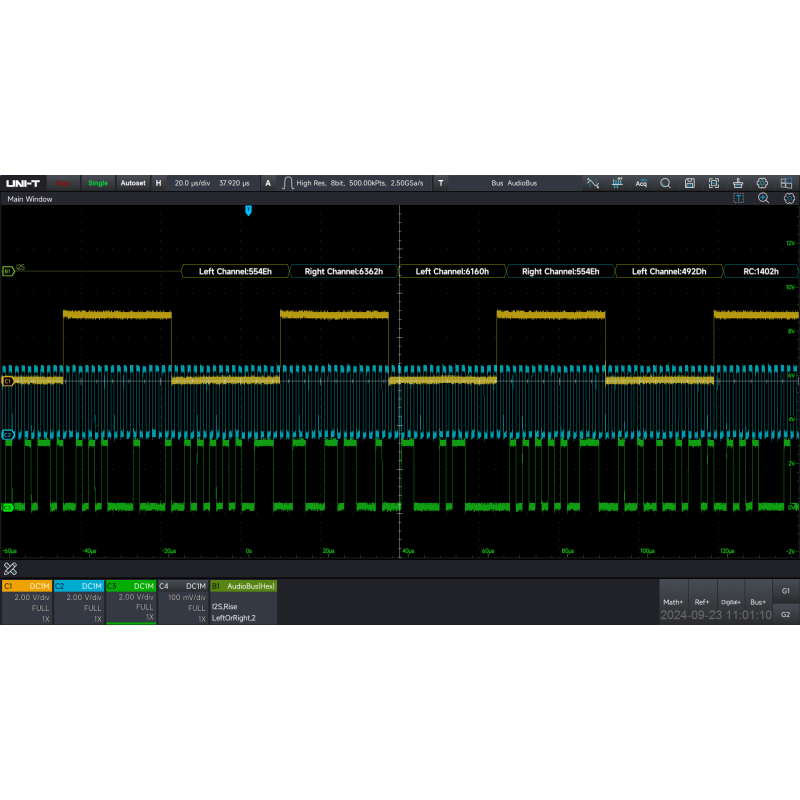The height and width of the screenshot is (800, 800).
Task: Toggle channel C1 DC1M tab
Action: click(x=27, y=586)
